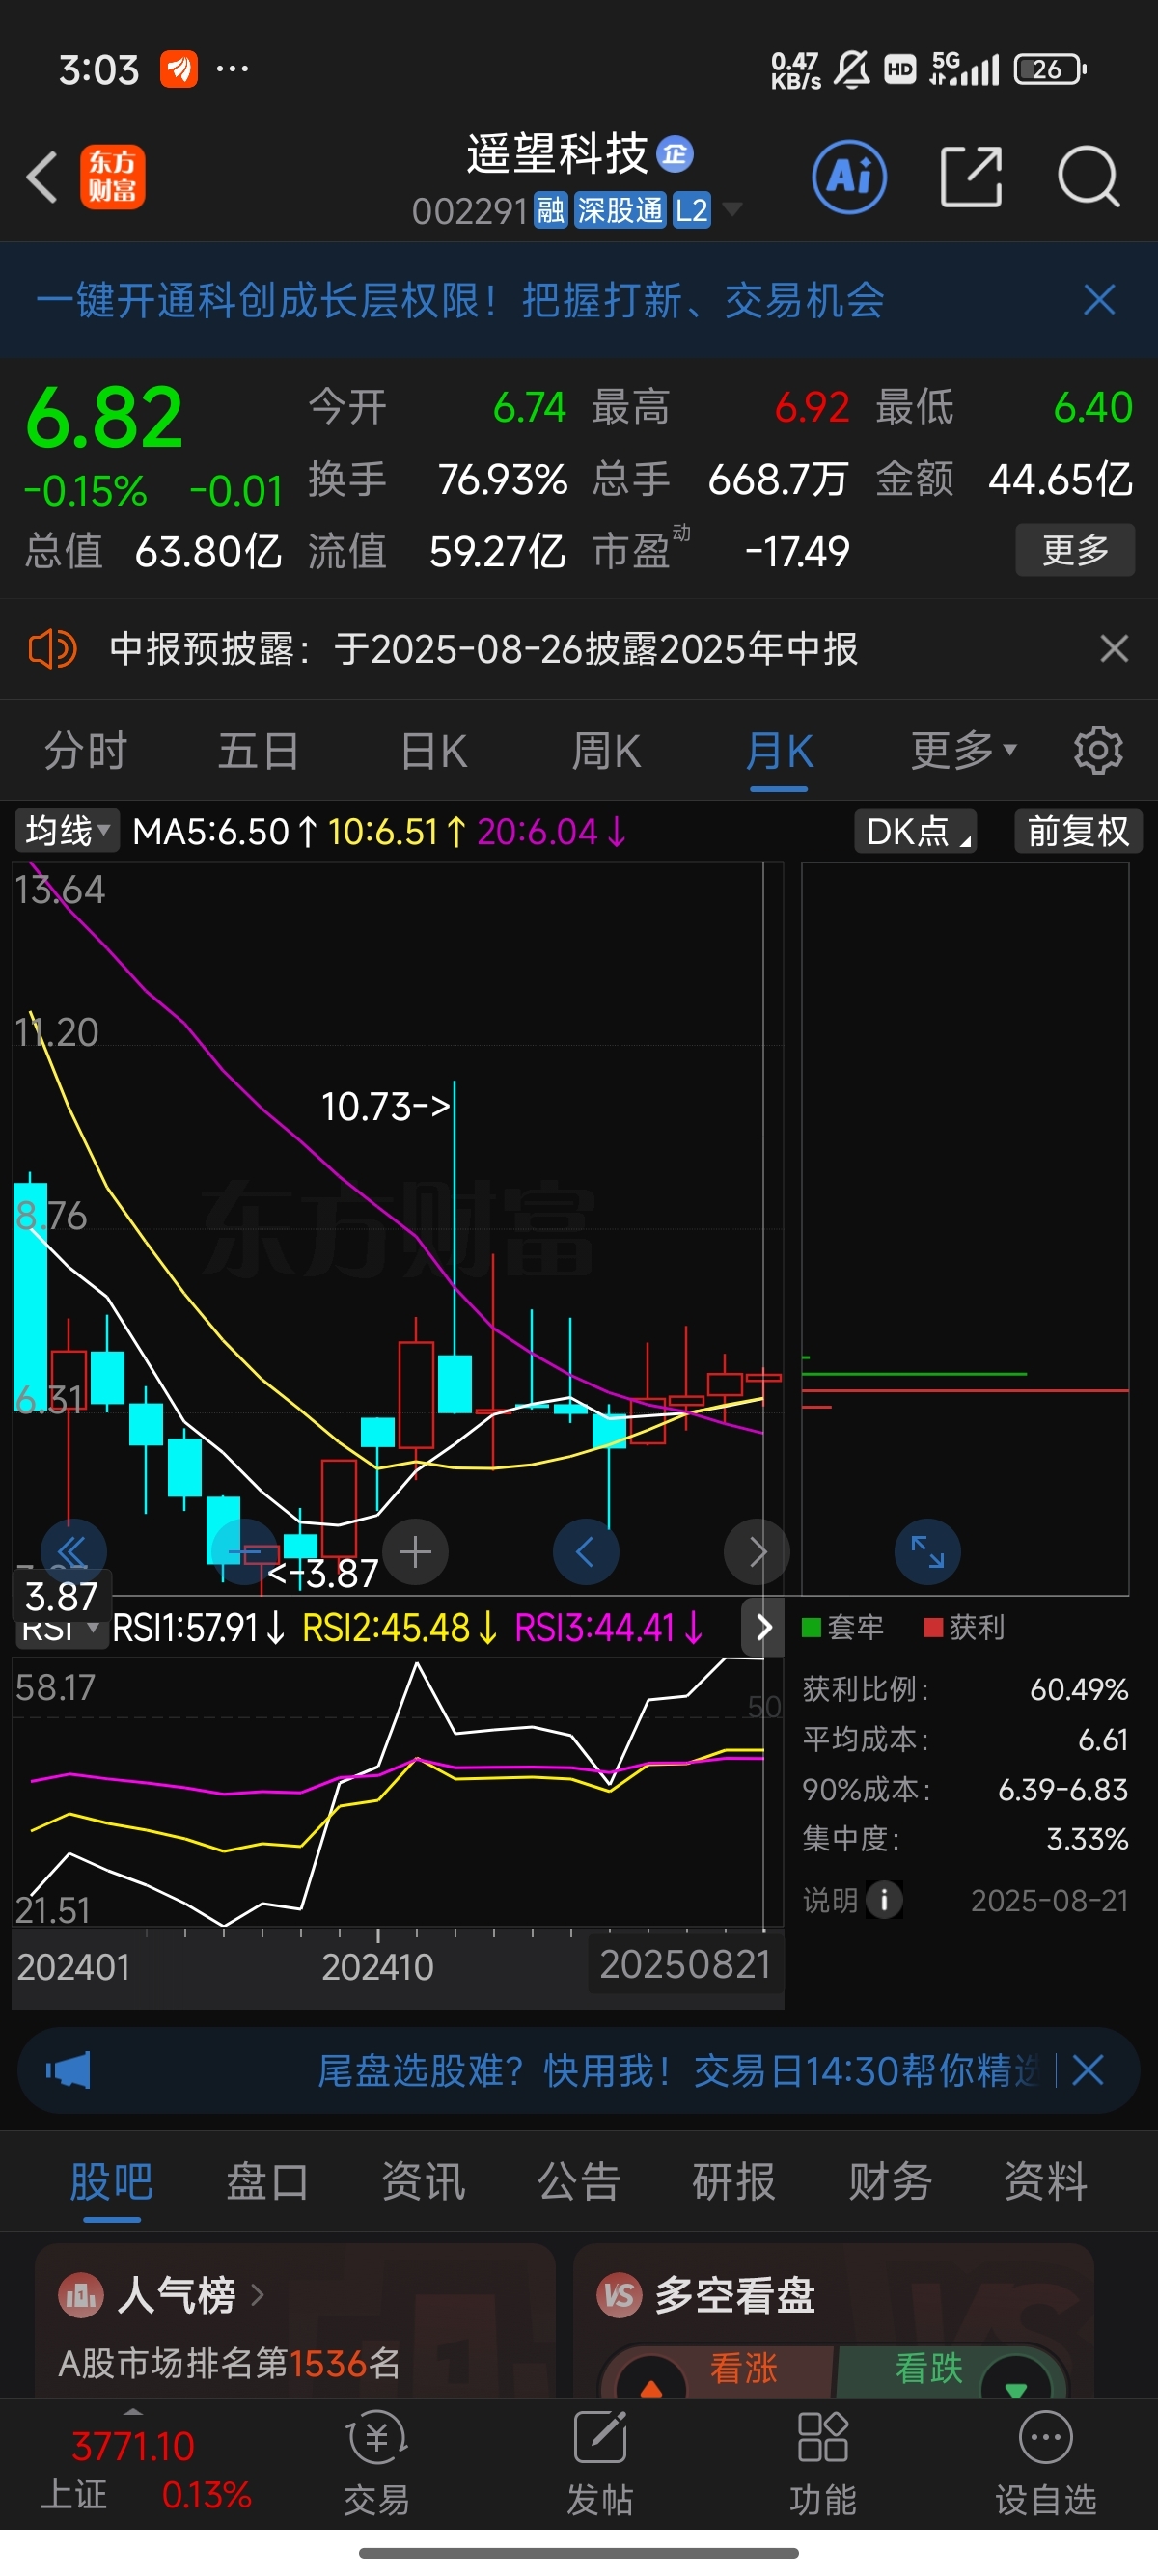Move chart cursor right one candle
The image size is (1158, 2576).
(757, 1552)
